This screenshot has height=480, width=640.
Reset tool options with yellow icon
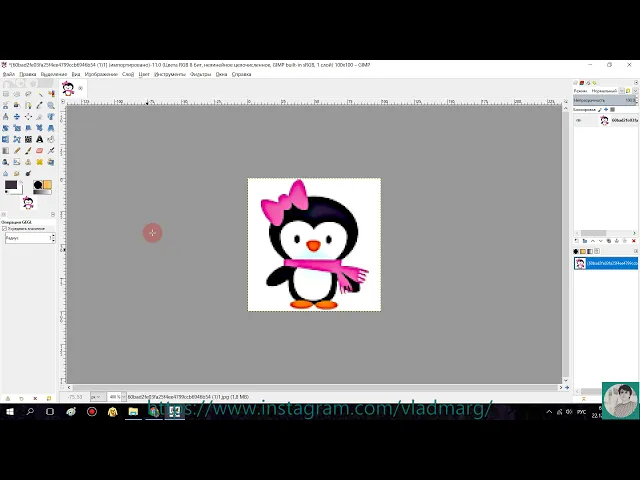[x=49, y=398]
